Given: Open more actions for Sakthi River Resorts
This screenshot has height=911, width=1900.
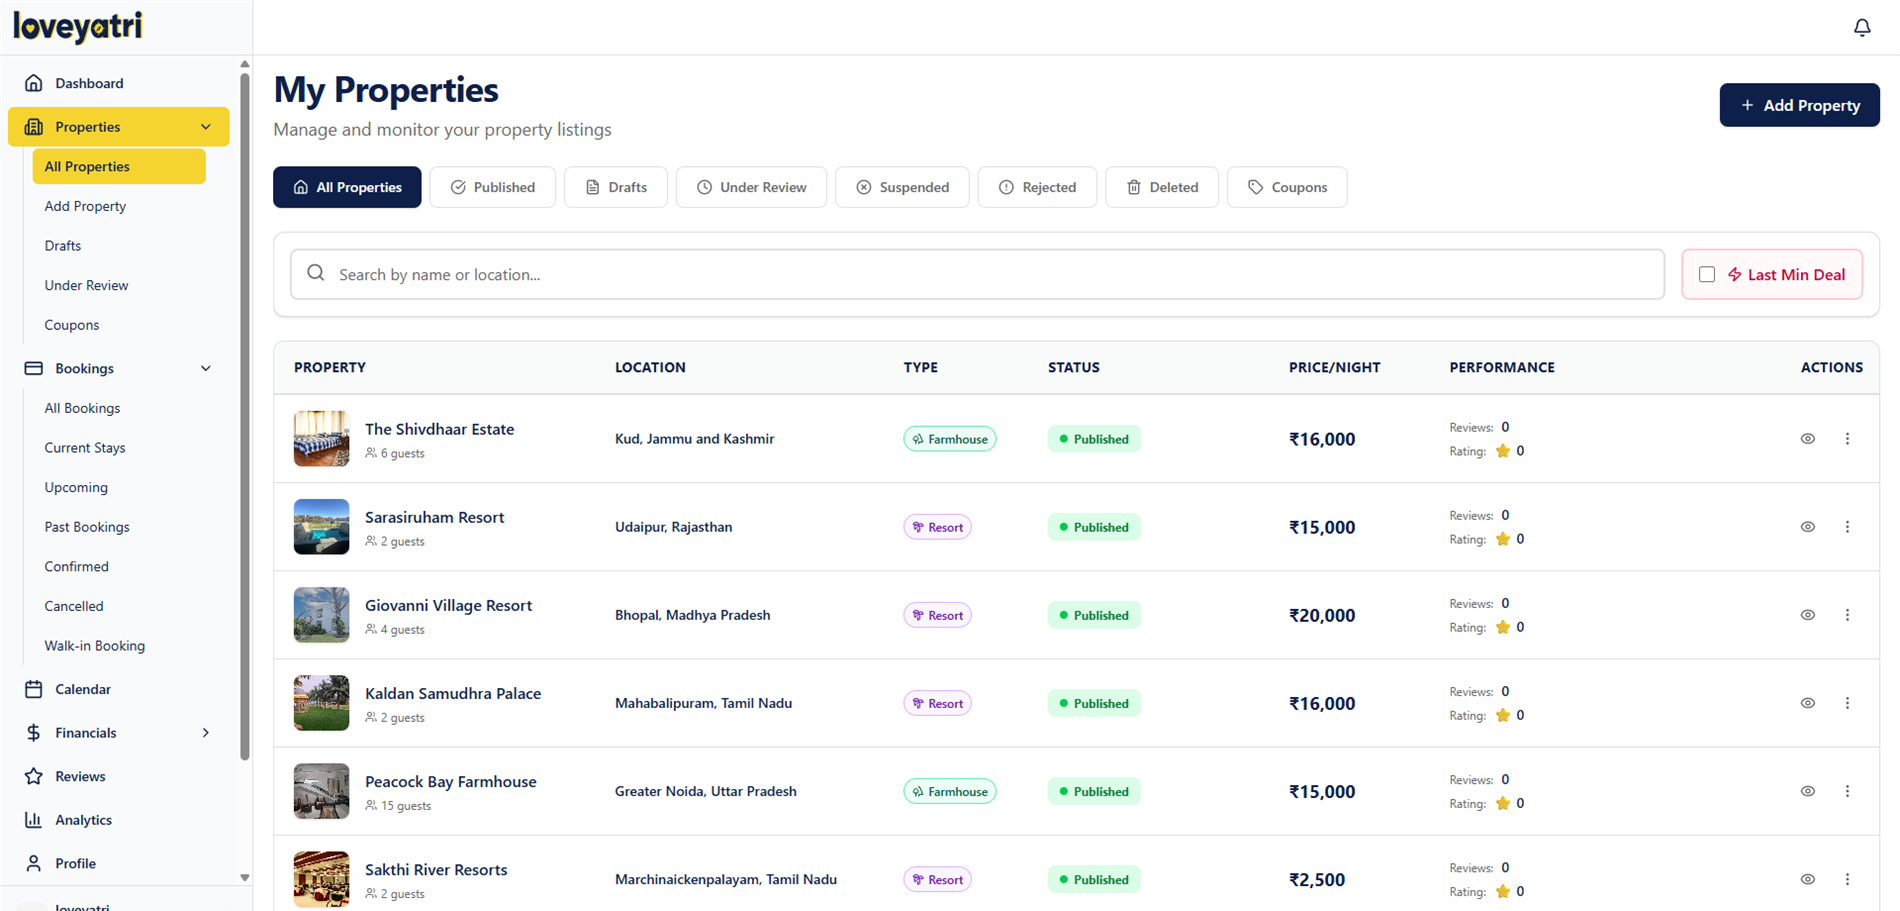Looking at the screenshot, I should (x=1847, y=879).
